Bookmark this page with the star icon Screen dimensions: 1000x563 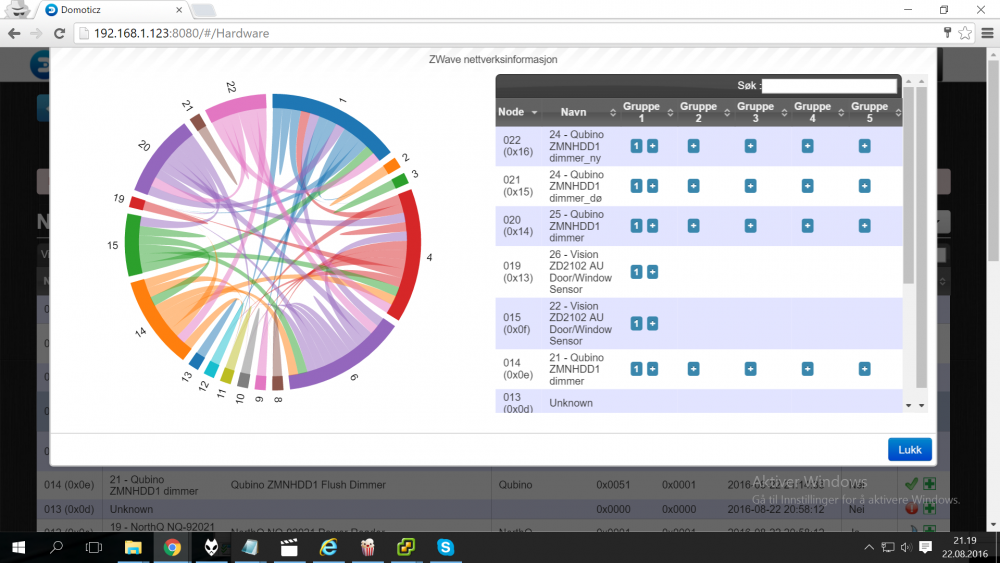point(965,33)
